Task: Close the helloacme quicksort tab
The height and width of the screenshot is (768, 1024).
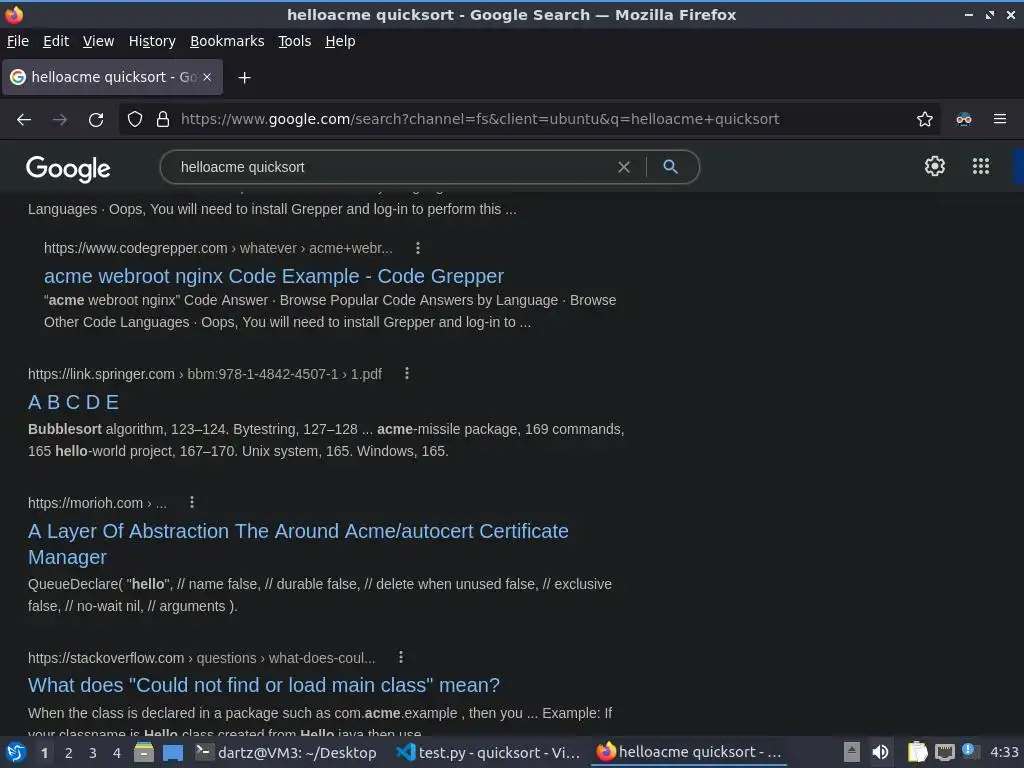Action: (x=207, y=77)
